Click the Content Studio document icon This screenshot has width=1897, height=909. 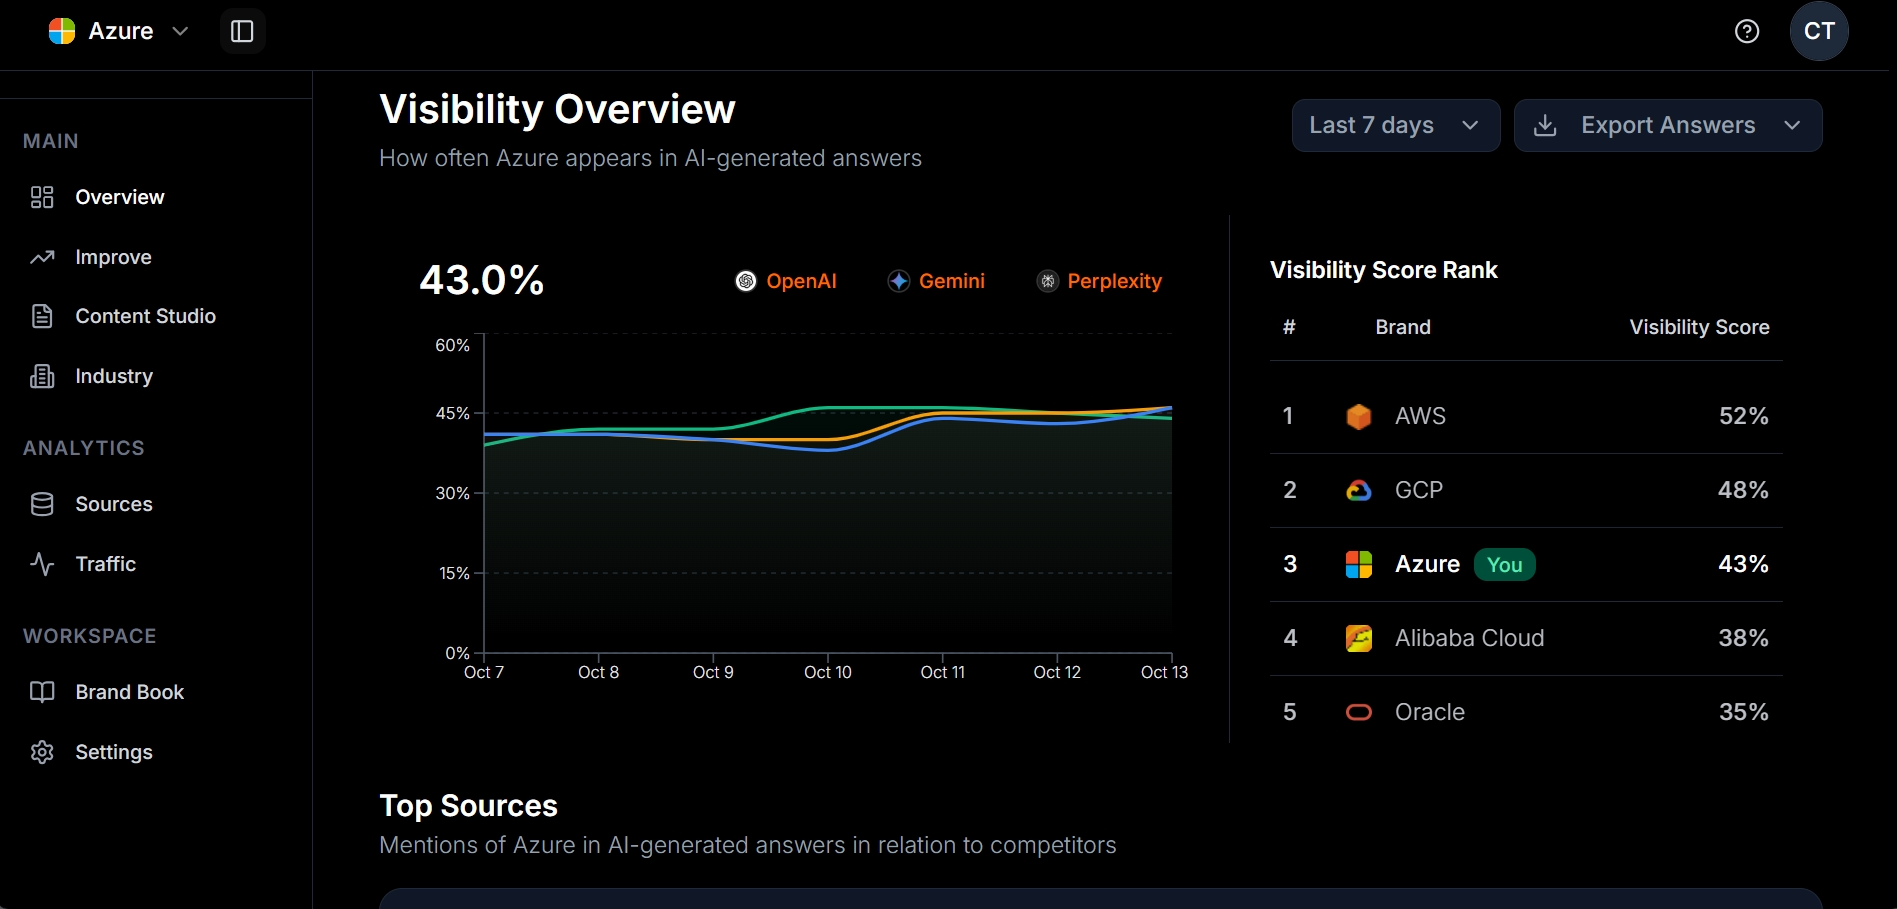[41, 316]
